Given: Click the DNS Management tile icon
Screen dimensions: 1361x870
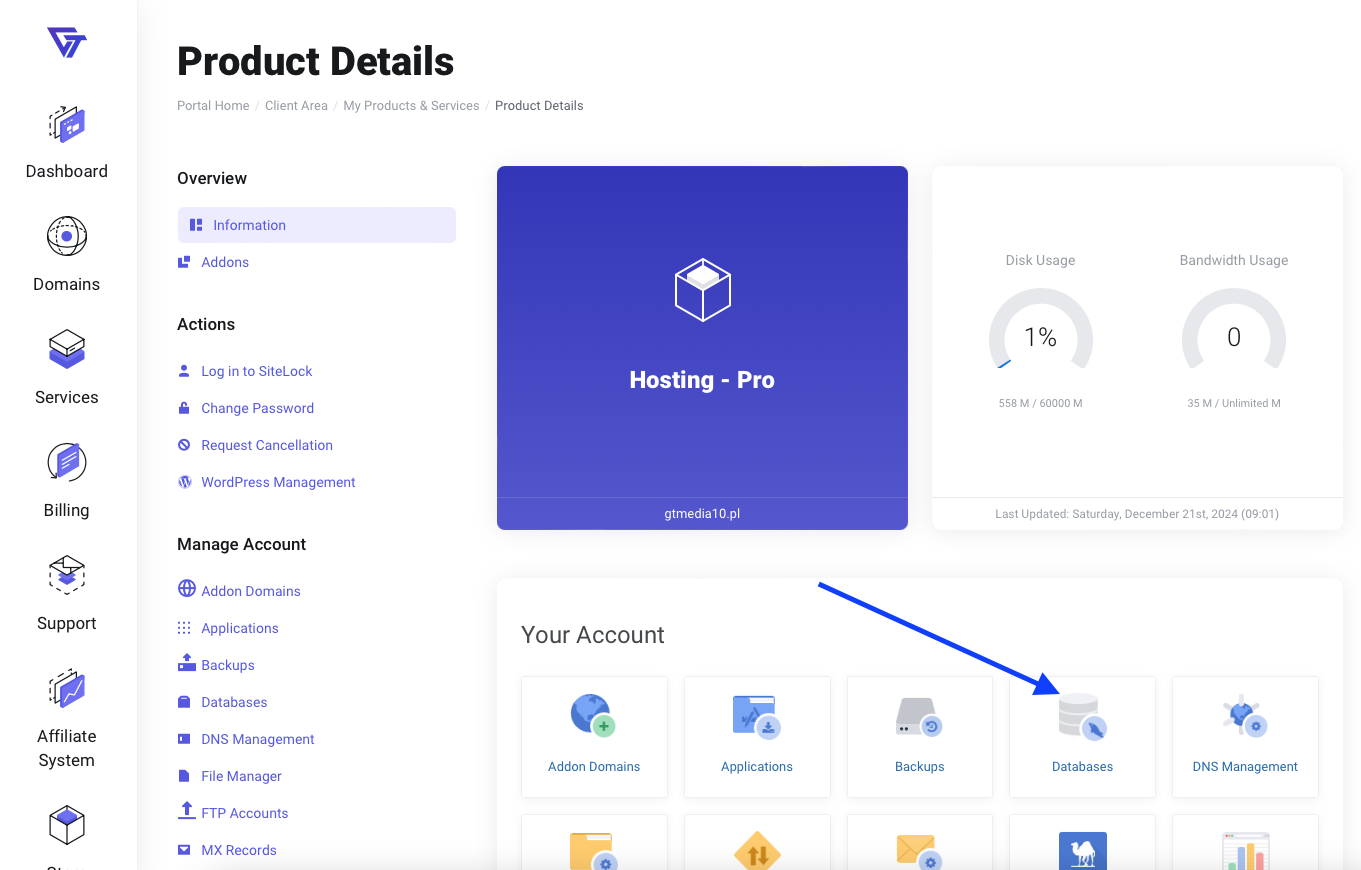Looking at the screenshot, I should coord(1245,716).
